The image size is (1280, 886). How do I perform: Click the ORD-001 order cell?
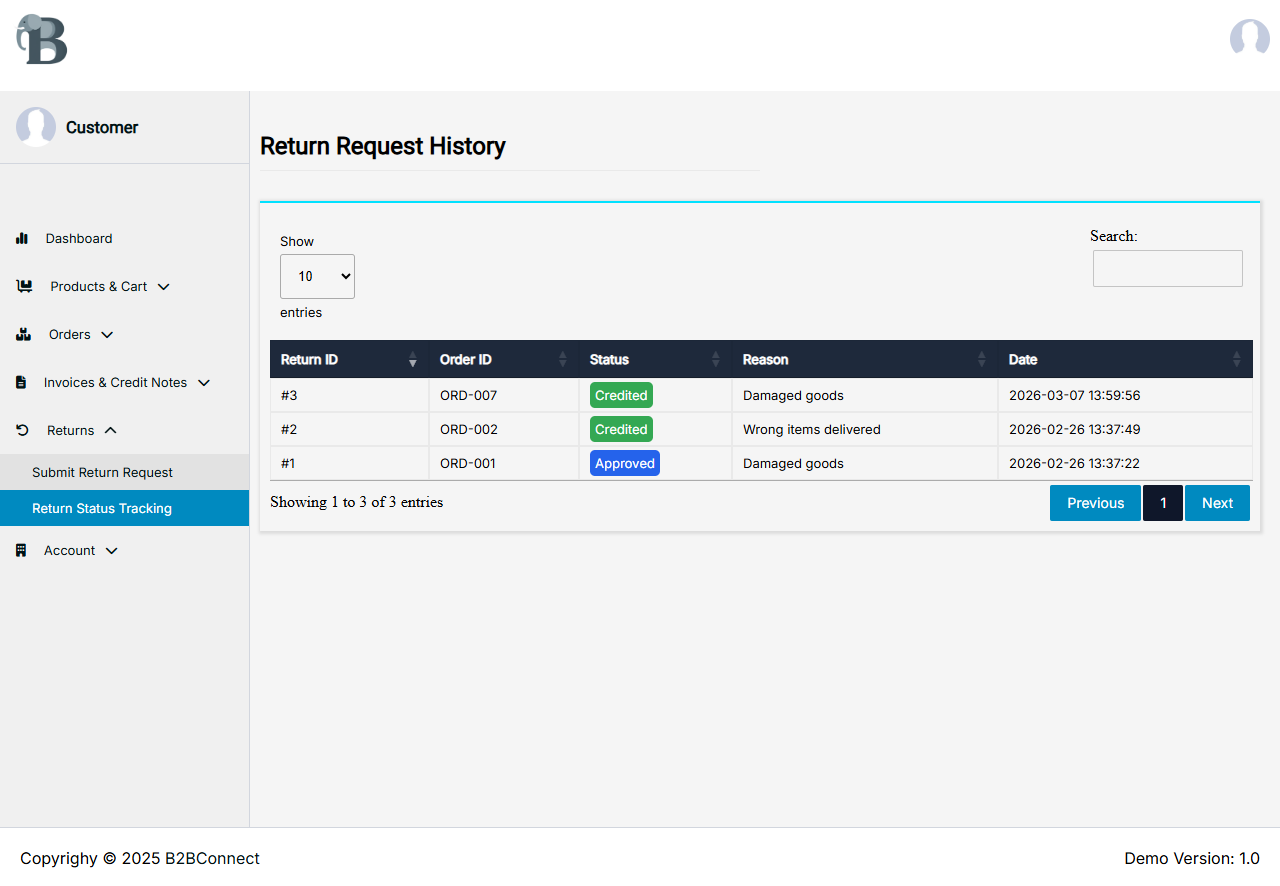pyautogui.click(x=504, y=463)
